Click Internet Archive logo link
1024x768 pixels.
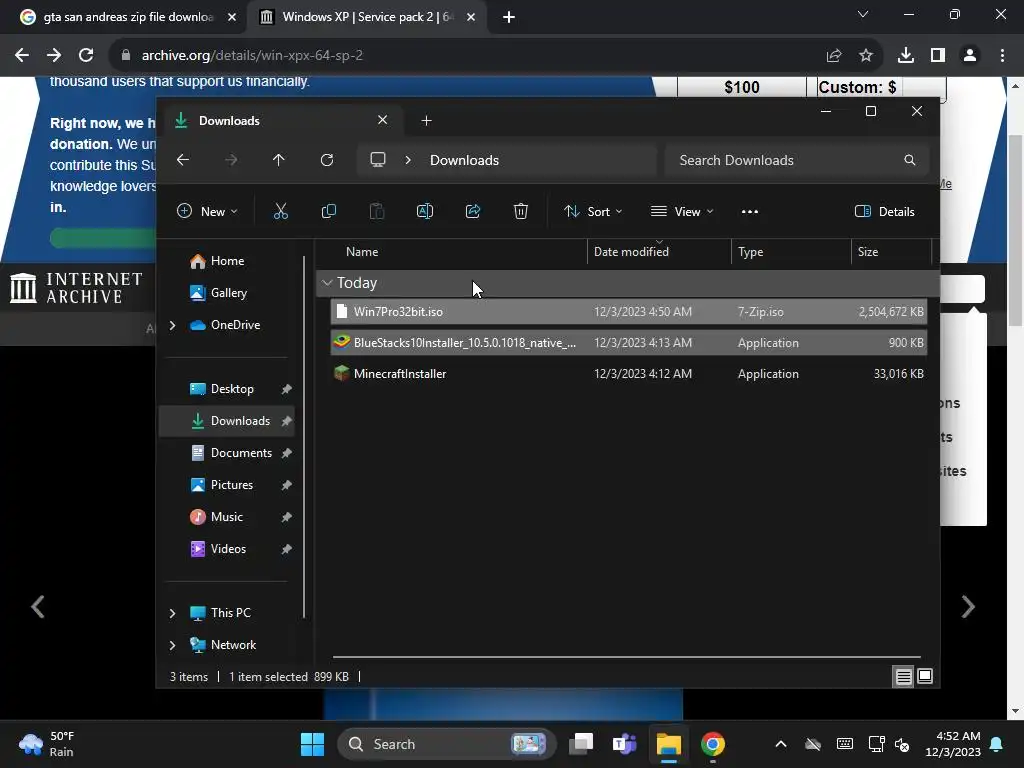(76, 288)
